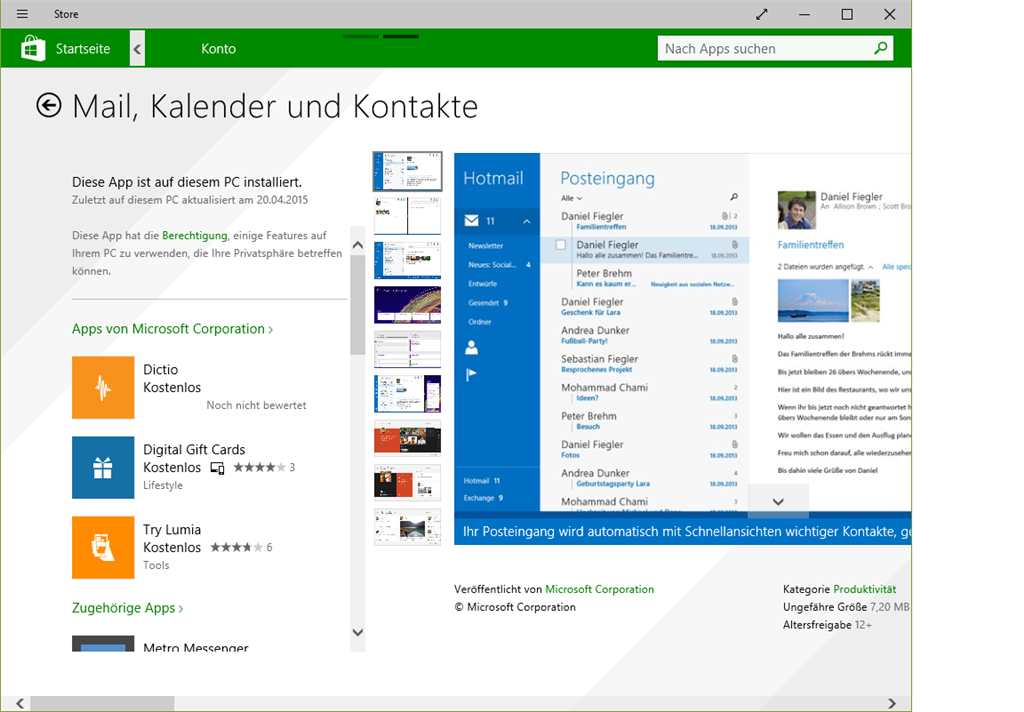Open Newsletter folder in preview
This screenshot has height=712, width=1024.
pyautogui.click(x=485, y=246)
